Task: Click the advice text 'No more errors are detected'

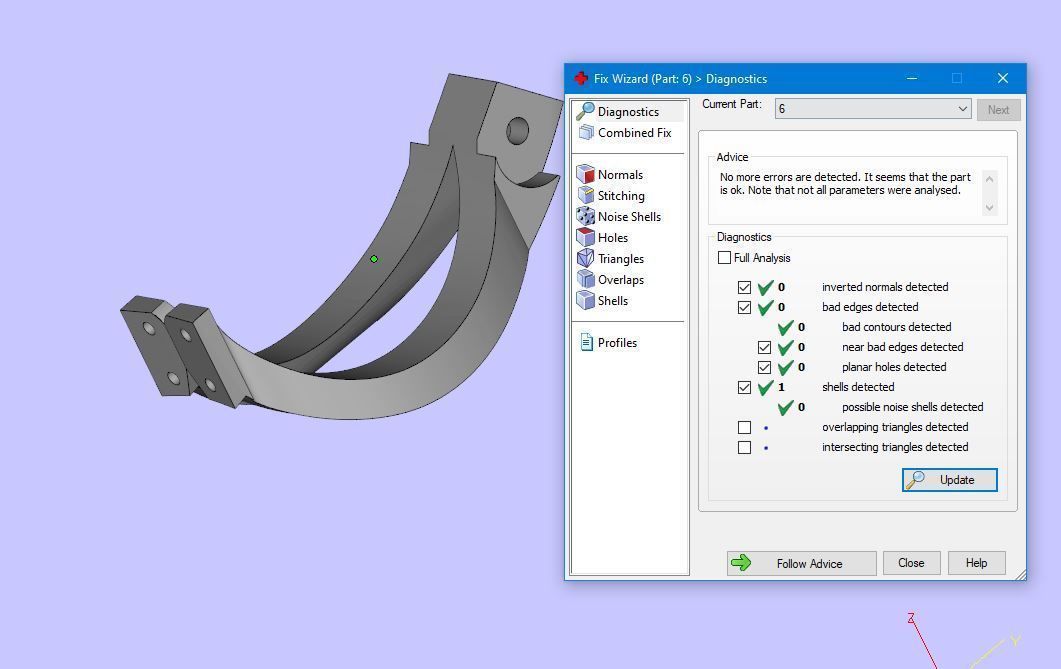Action: click(x=790, y=177)
